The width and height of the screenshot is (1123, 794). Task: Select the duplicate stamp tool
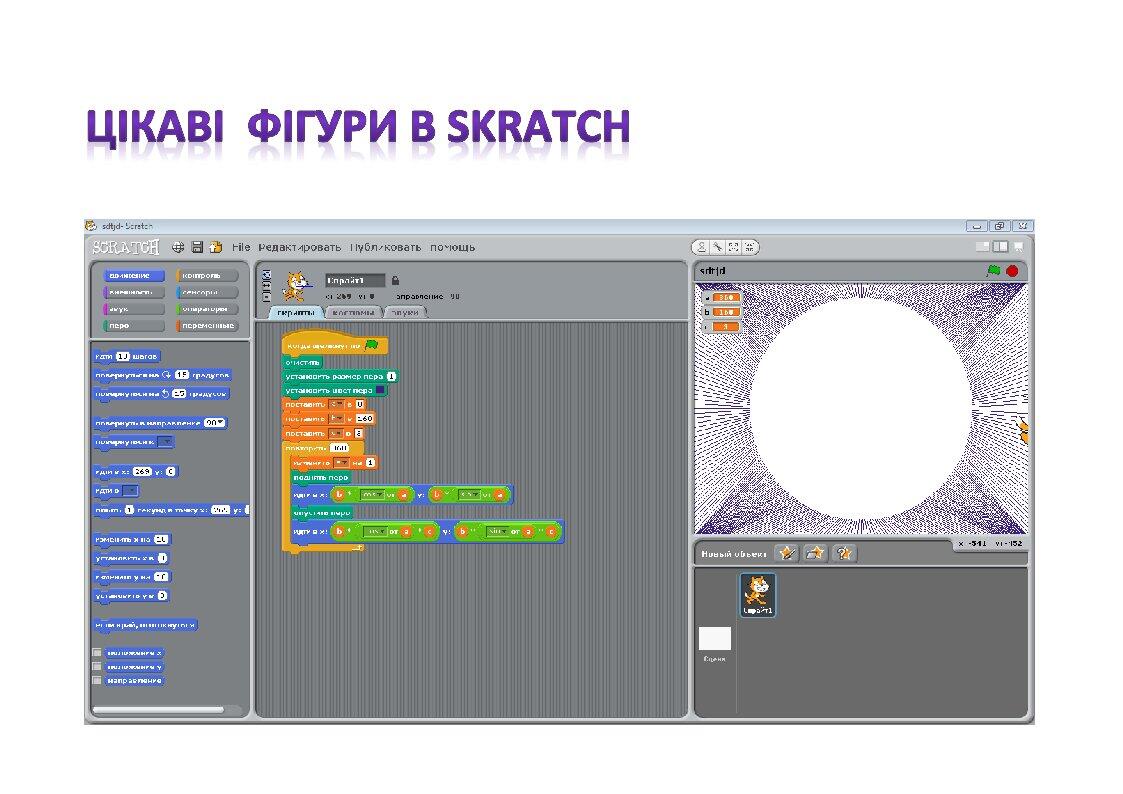702,247
